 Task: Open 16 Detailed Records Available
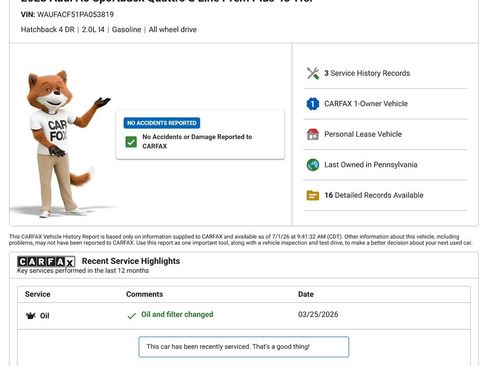point(374,195)
